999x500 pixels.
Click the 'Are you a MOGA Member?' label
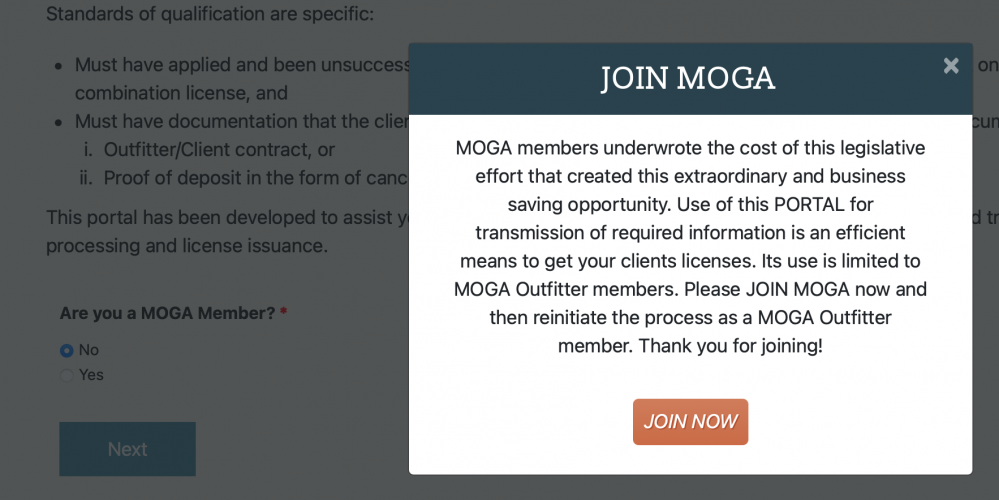(168, 313)
